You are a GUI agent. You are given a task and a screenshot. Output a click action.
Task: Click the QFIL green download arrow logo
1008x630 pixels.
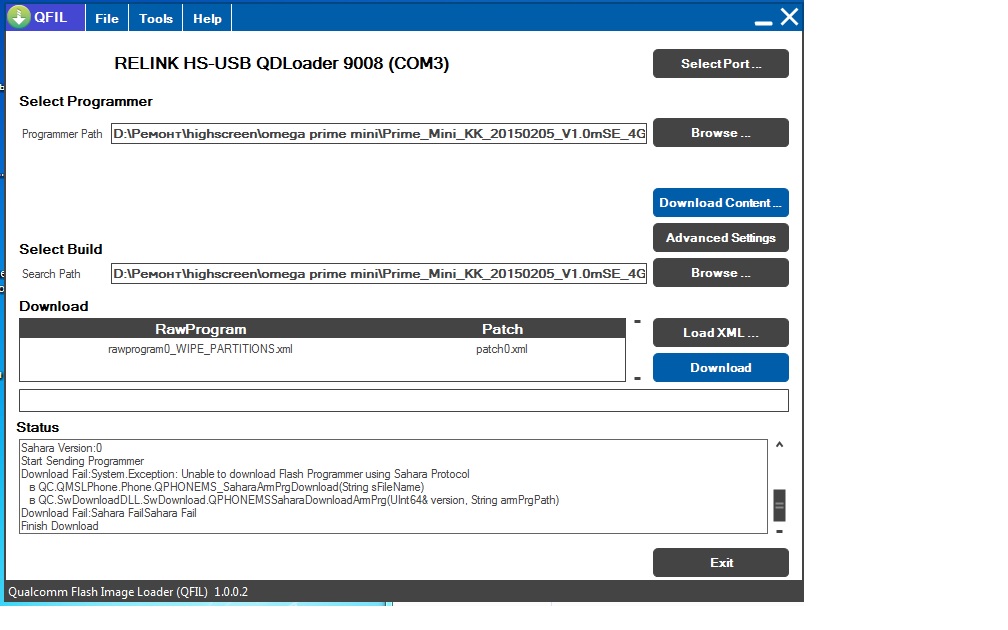point(19,17)
